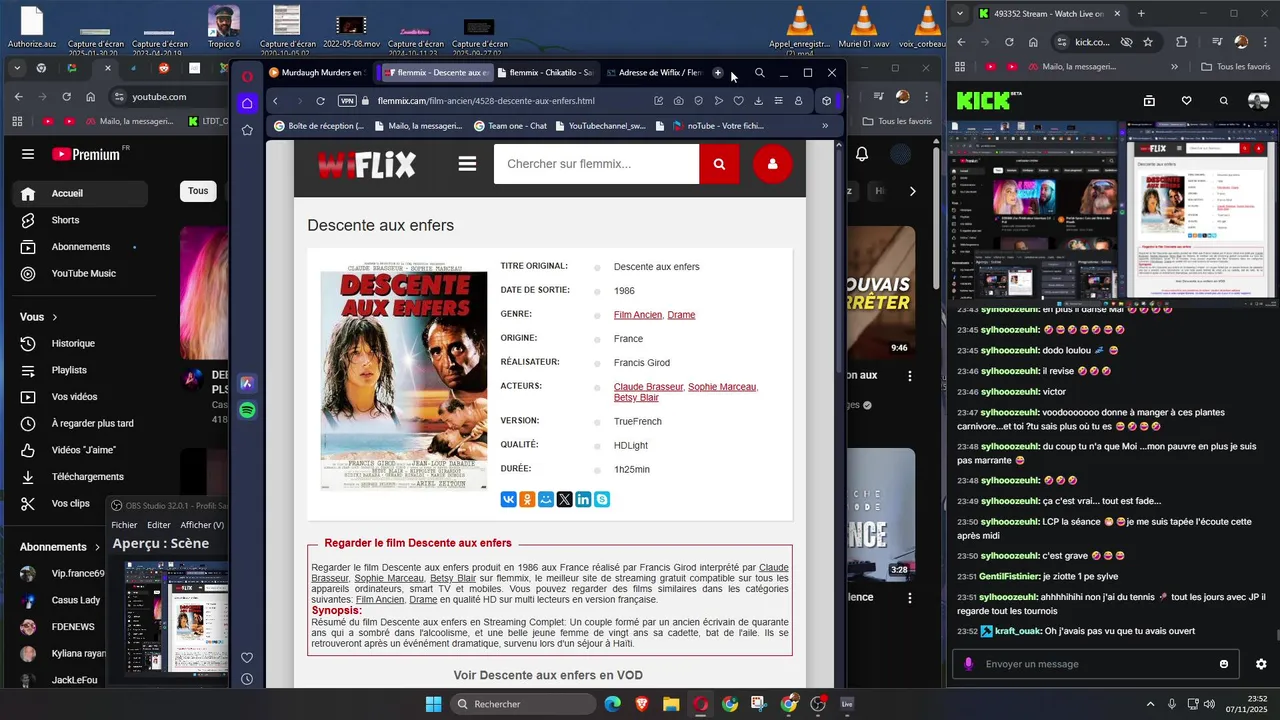Click Opera sidebar home icon

click(247, 103)
